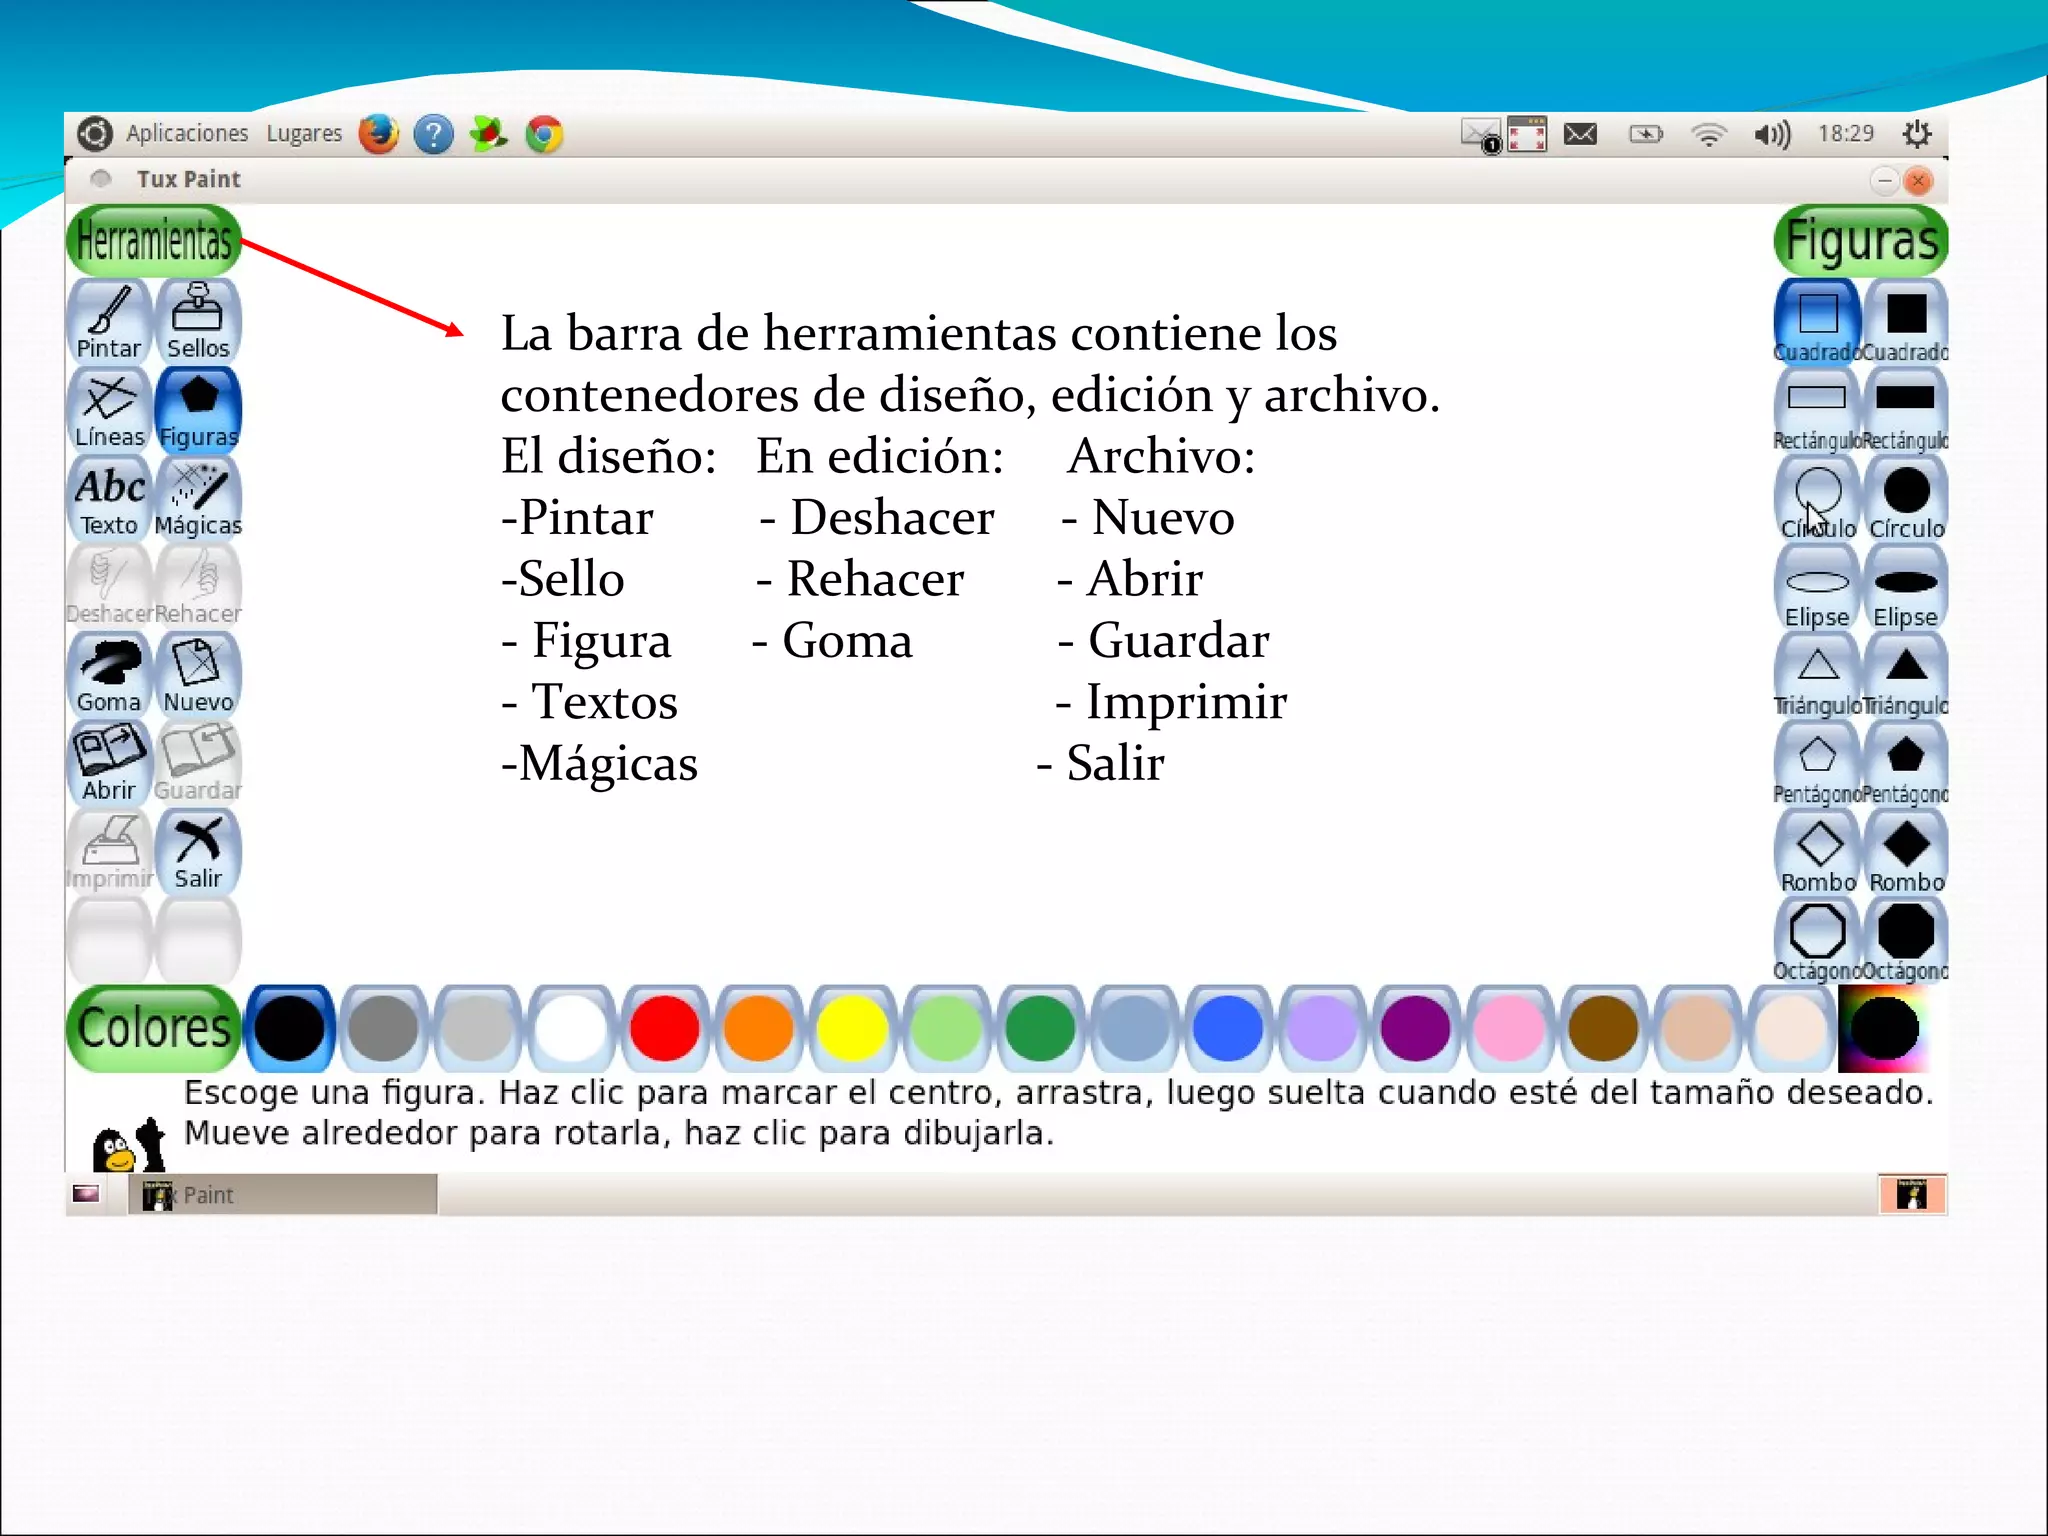Select the outlined Elipse shape
Viewport: 2048px width, 1536px height.
click(1817, 587)
